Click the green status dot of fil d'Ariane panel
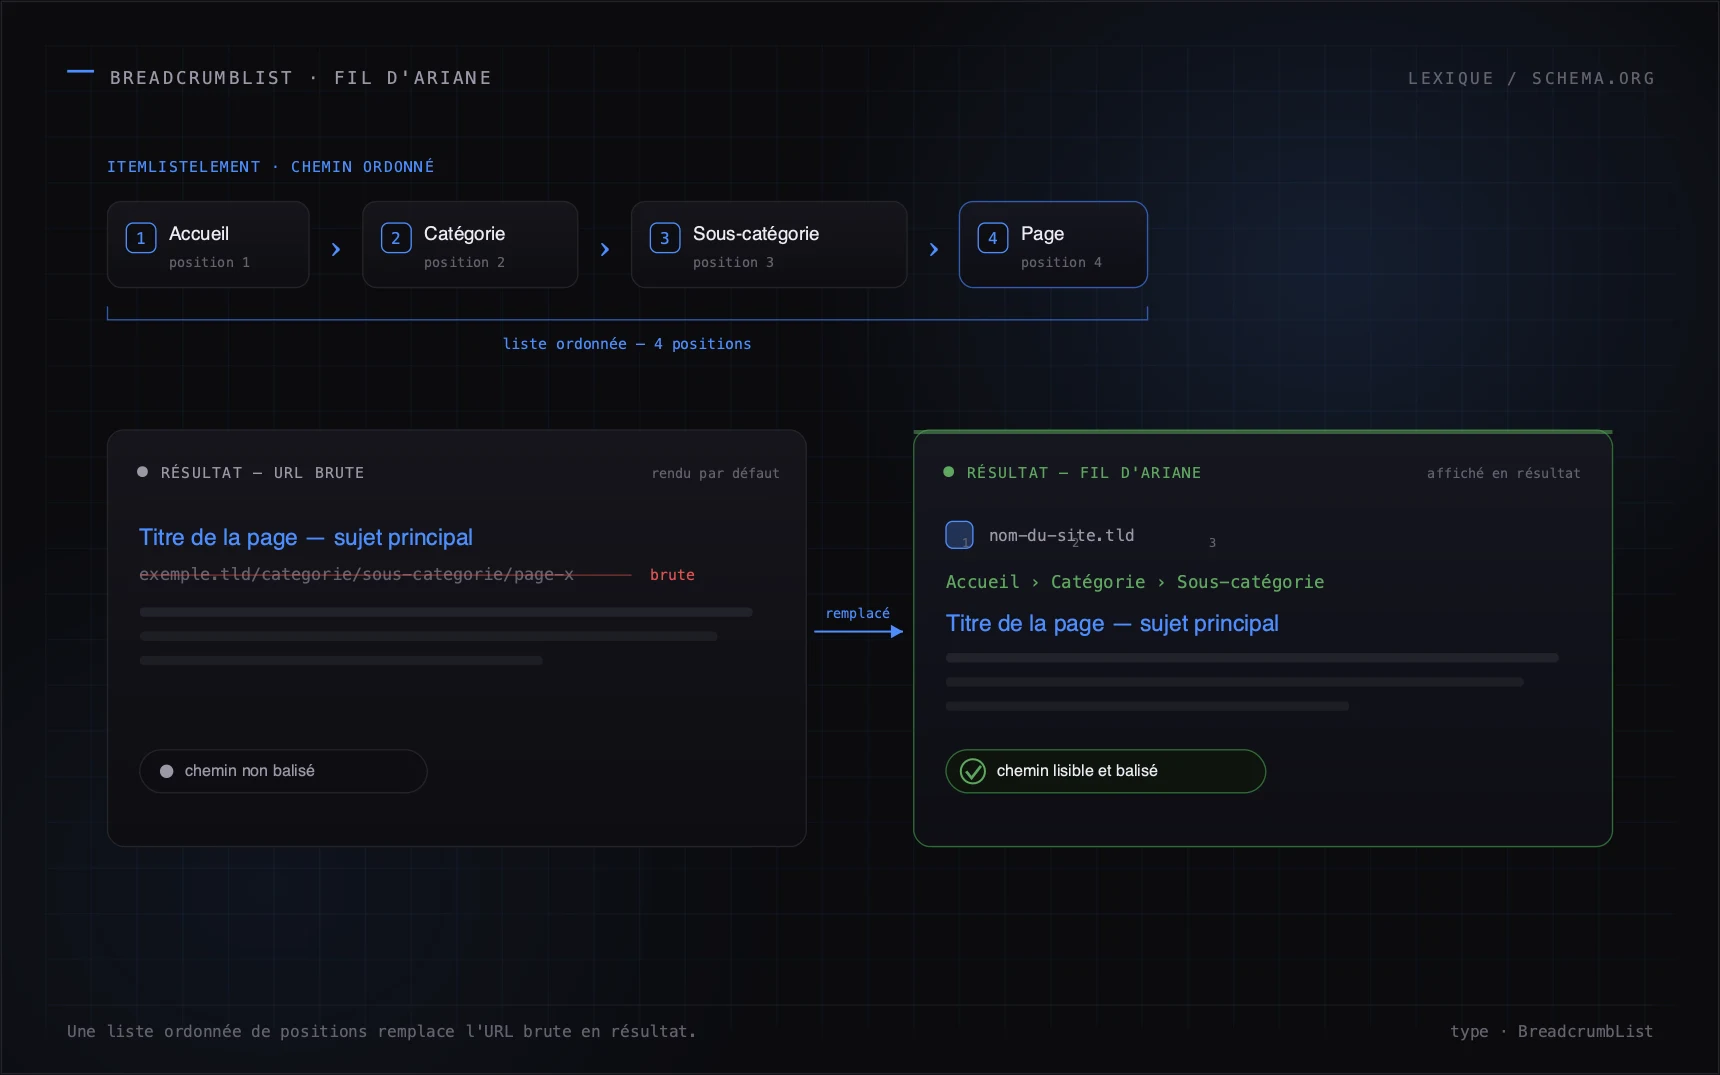 [949, 472]
